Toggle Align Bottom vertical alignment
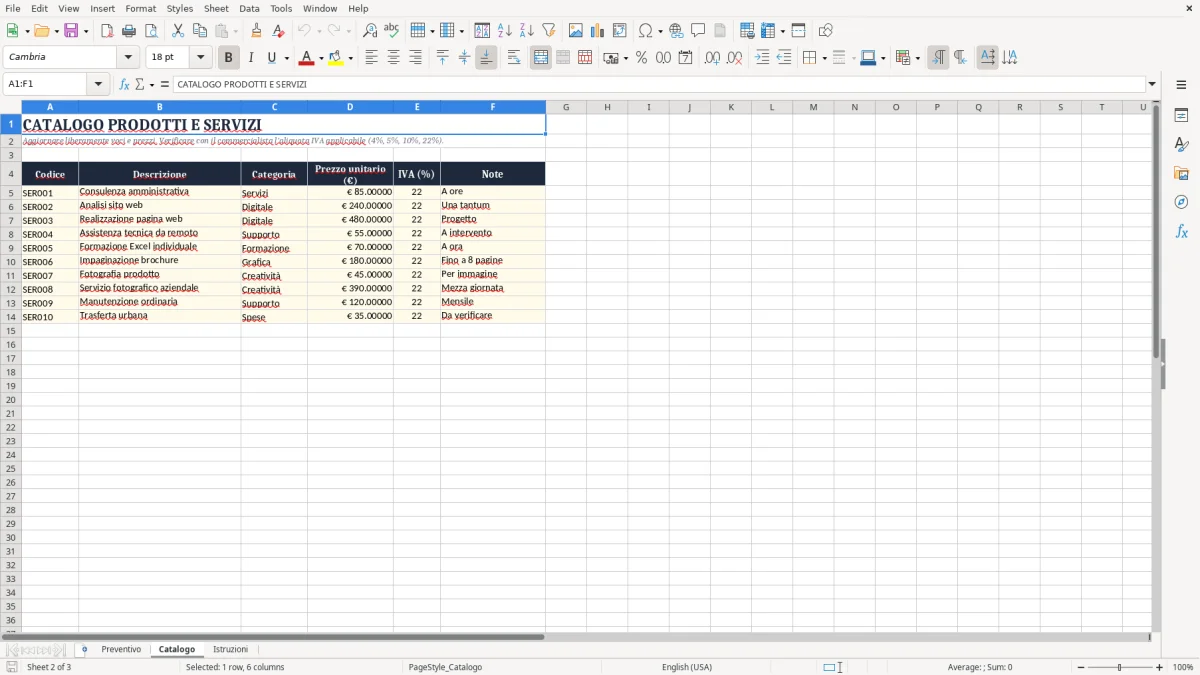 tap(486, 58)
